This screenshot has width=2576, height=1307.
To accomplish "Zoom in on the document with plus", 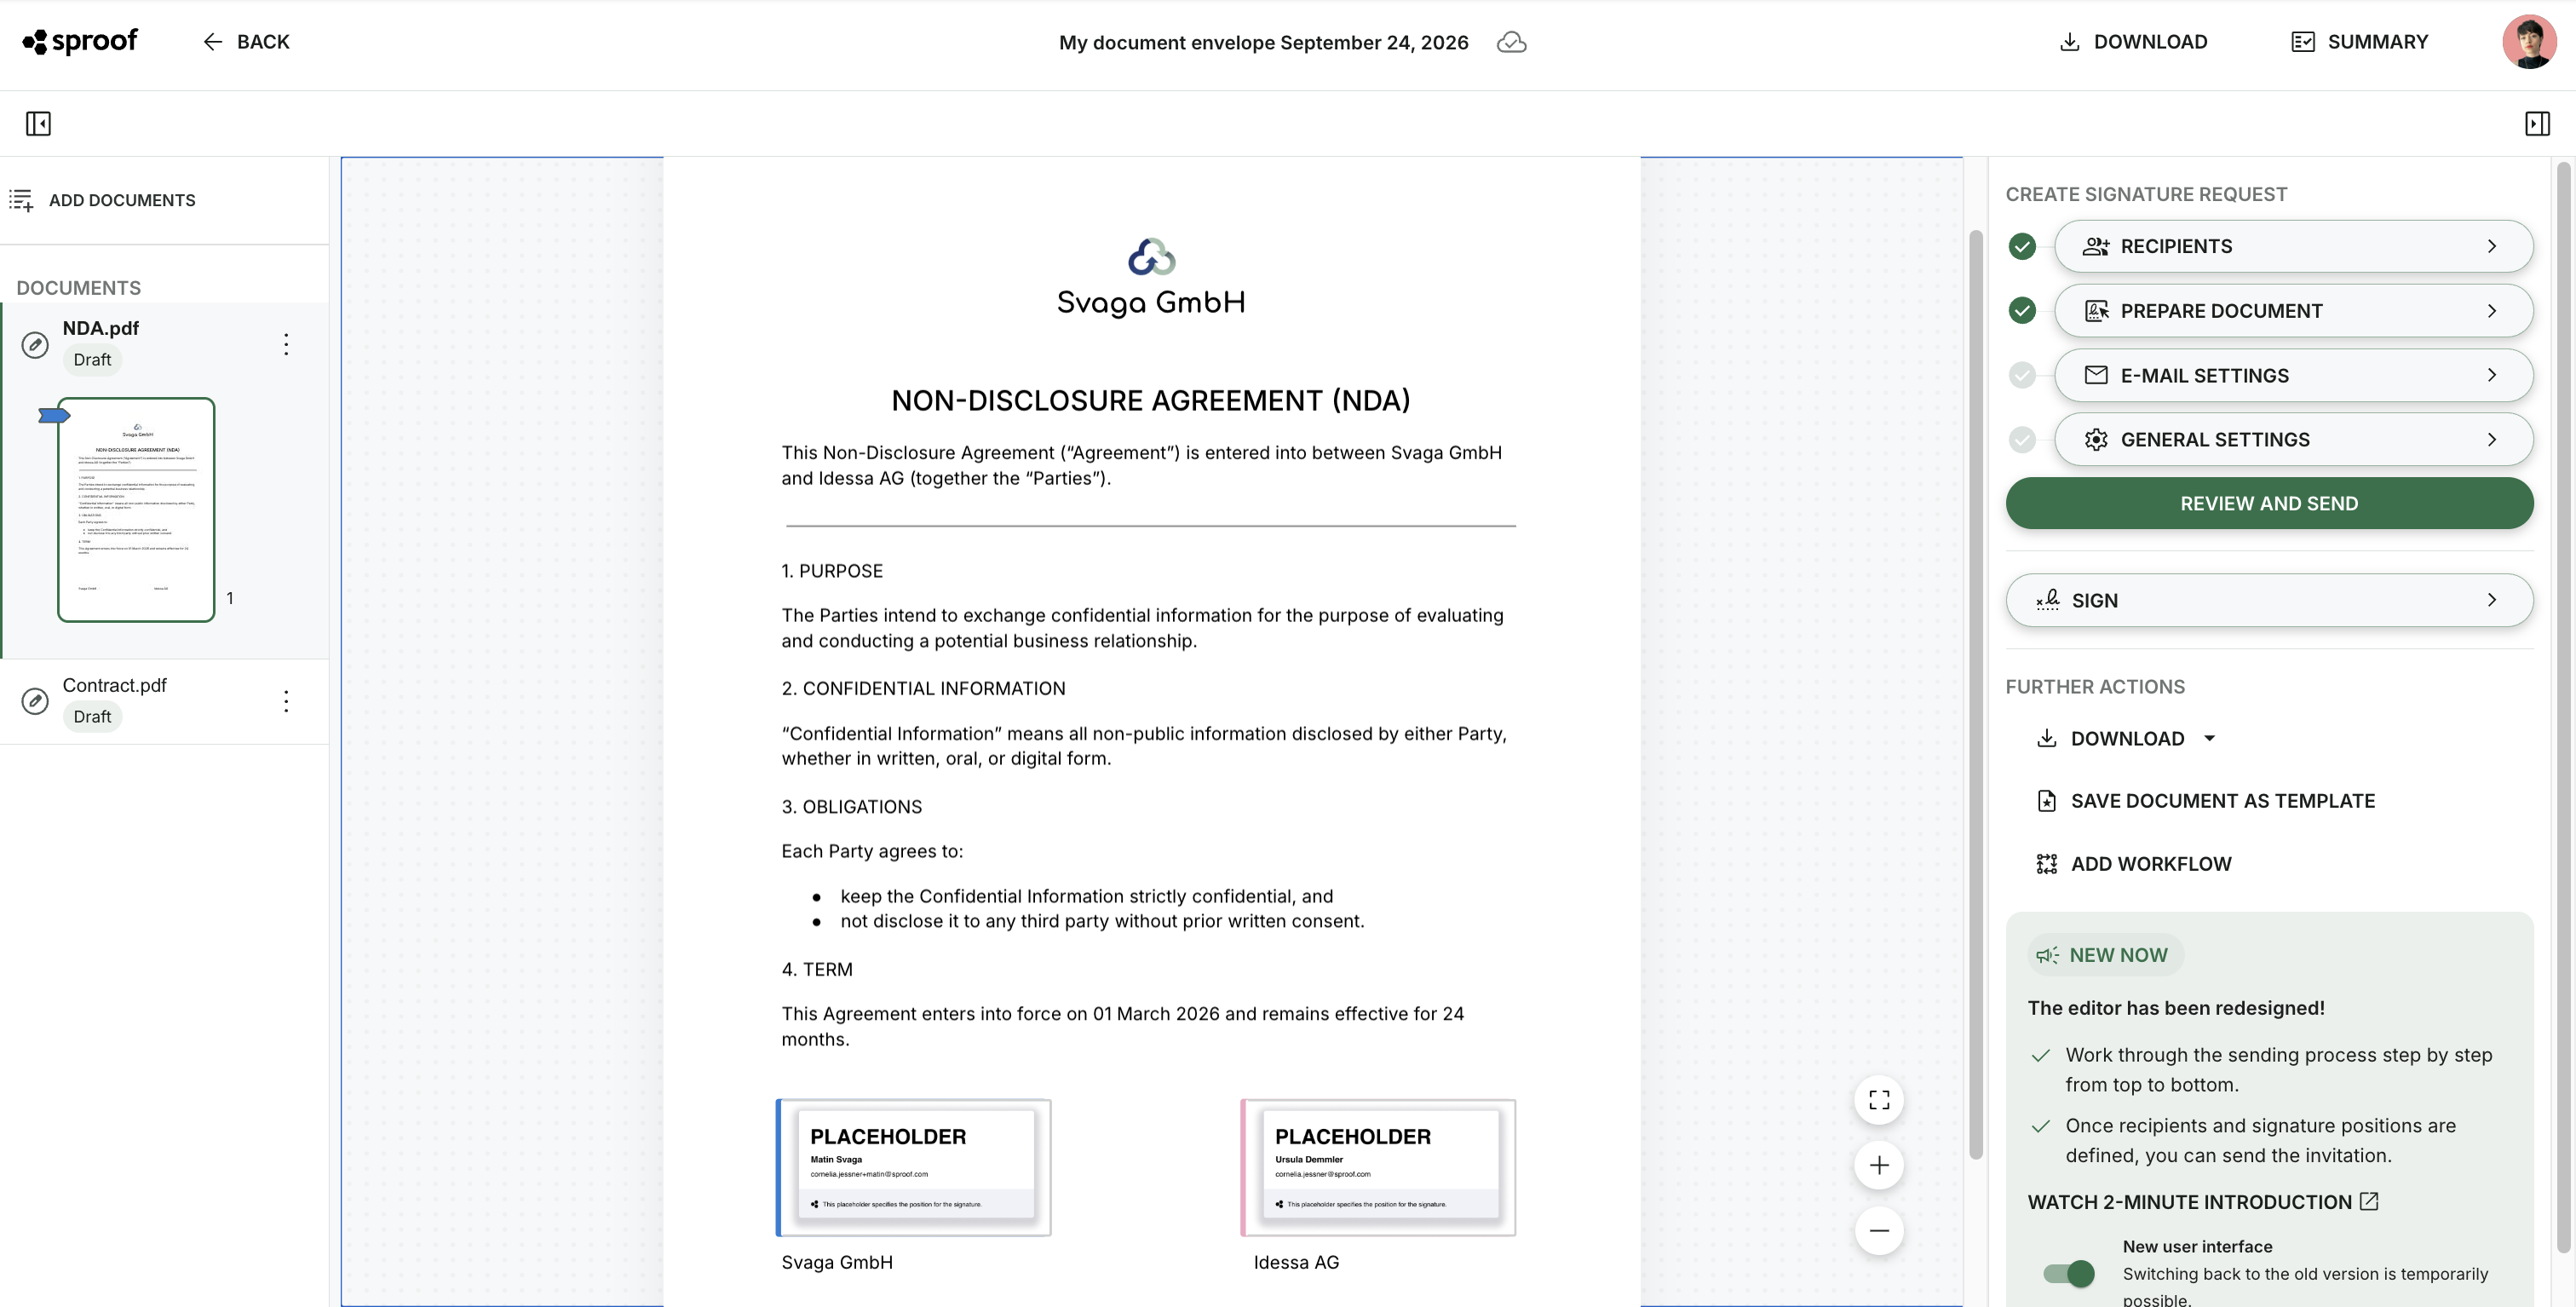I will click(1879, 1165).
